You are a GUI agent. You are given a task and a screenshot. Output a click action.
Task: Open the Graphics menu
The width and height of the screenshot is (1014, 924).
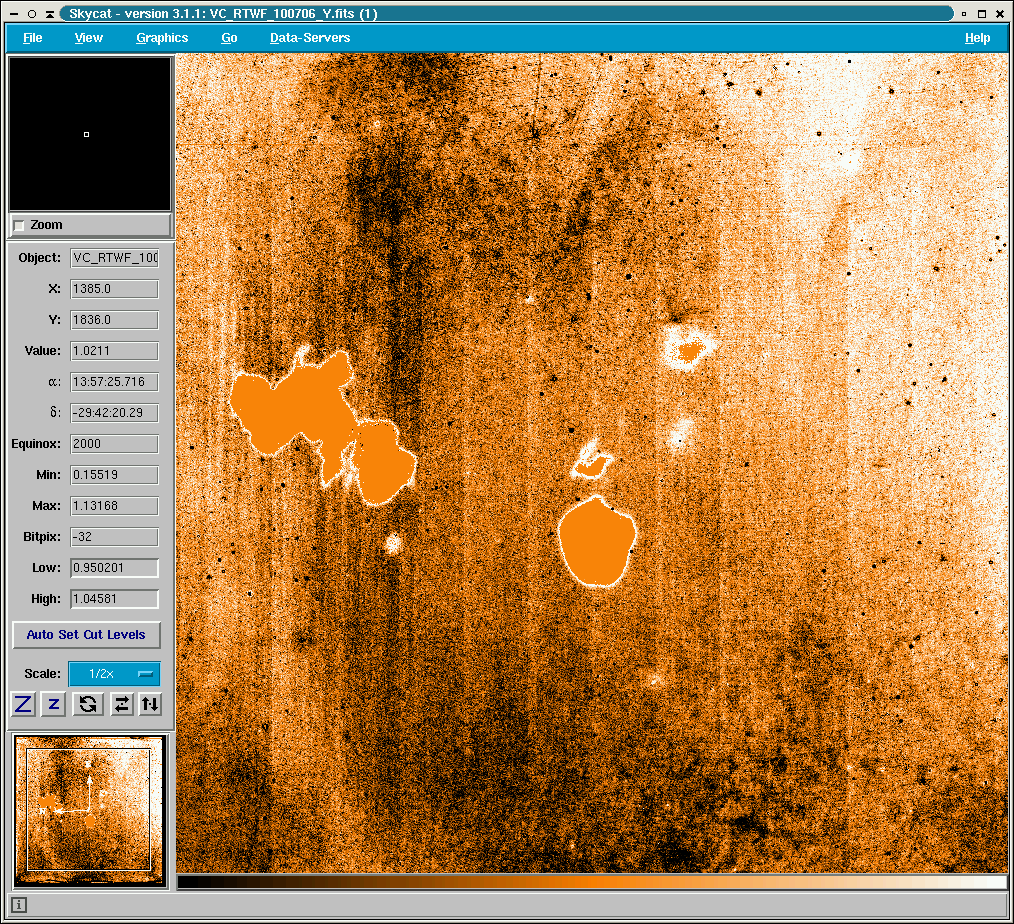point(162,38)
